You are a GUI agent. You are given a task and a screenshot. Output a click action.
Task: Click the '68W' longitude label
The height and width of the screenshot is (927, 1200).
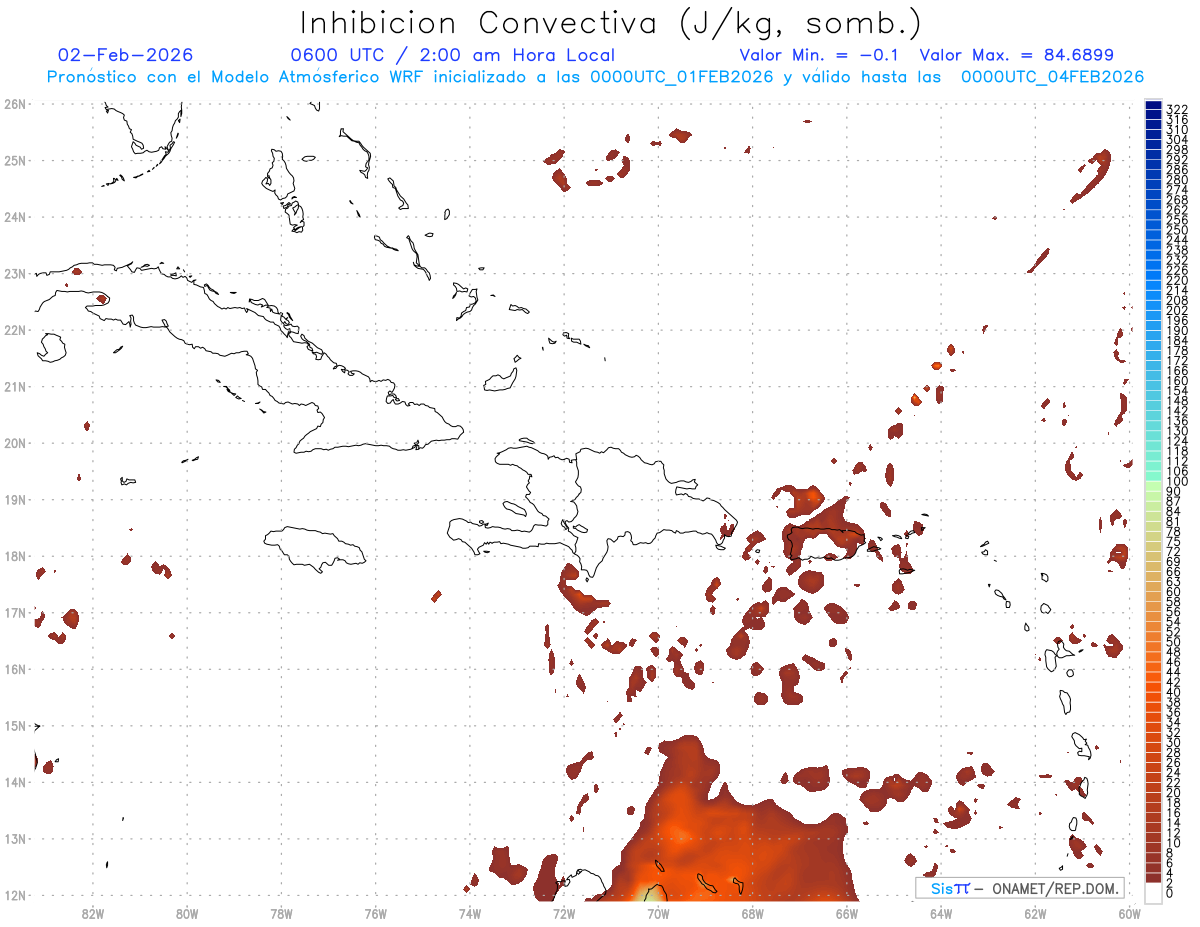click(x=753, y=913)
